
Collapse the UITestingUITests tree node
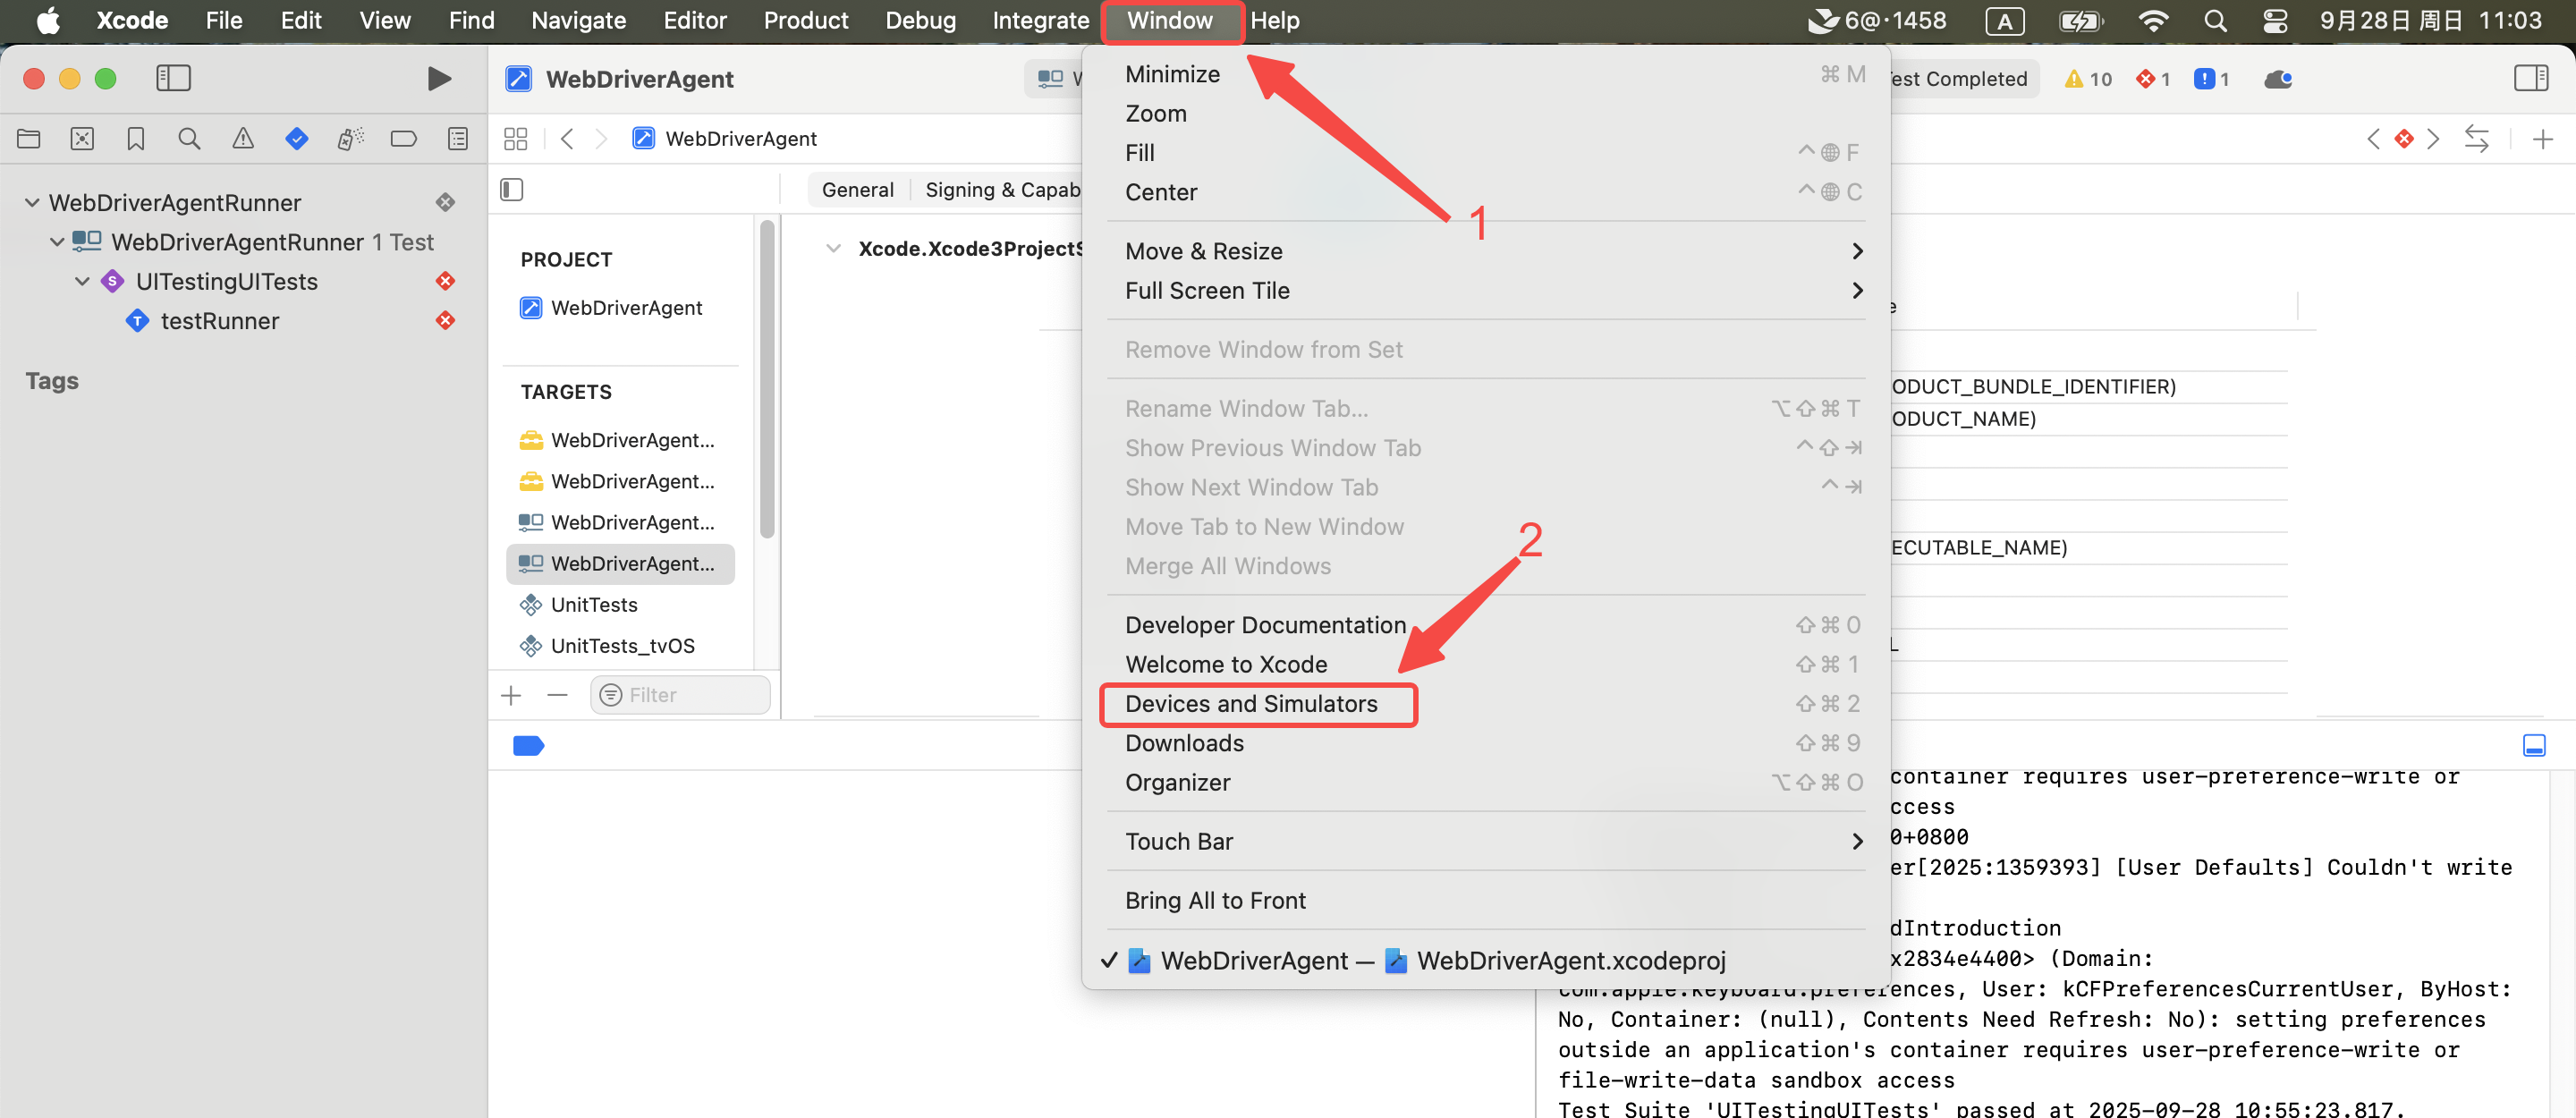tap(83, 282)
